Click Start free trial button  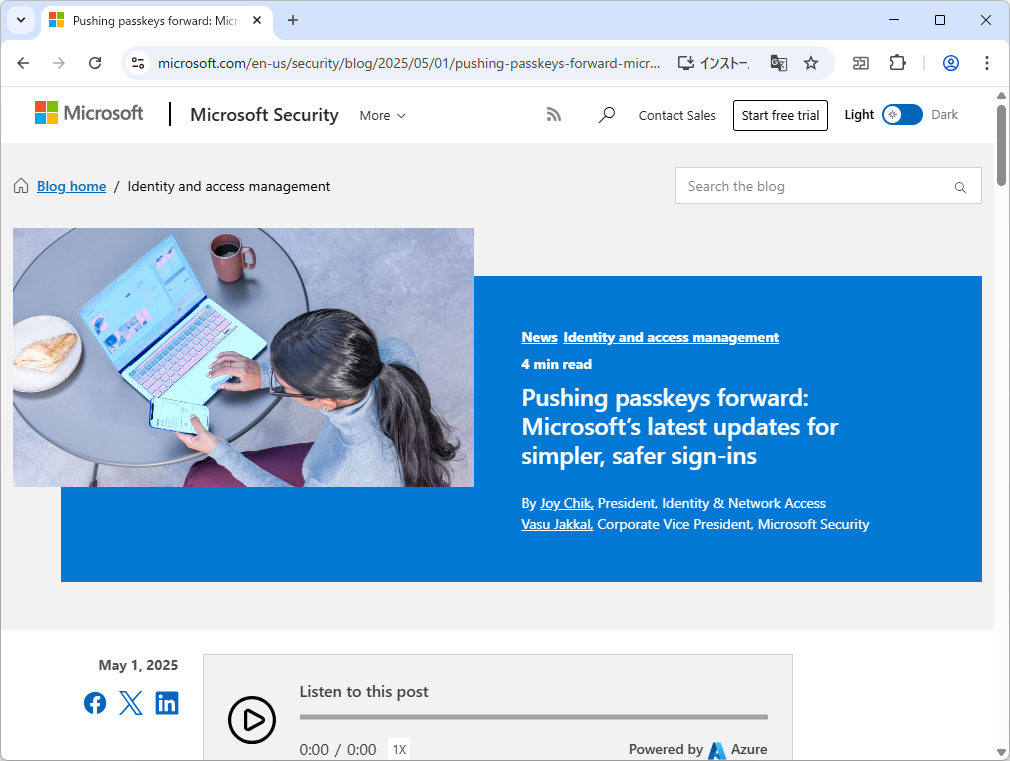(780, 115)
